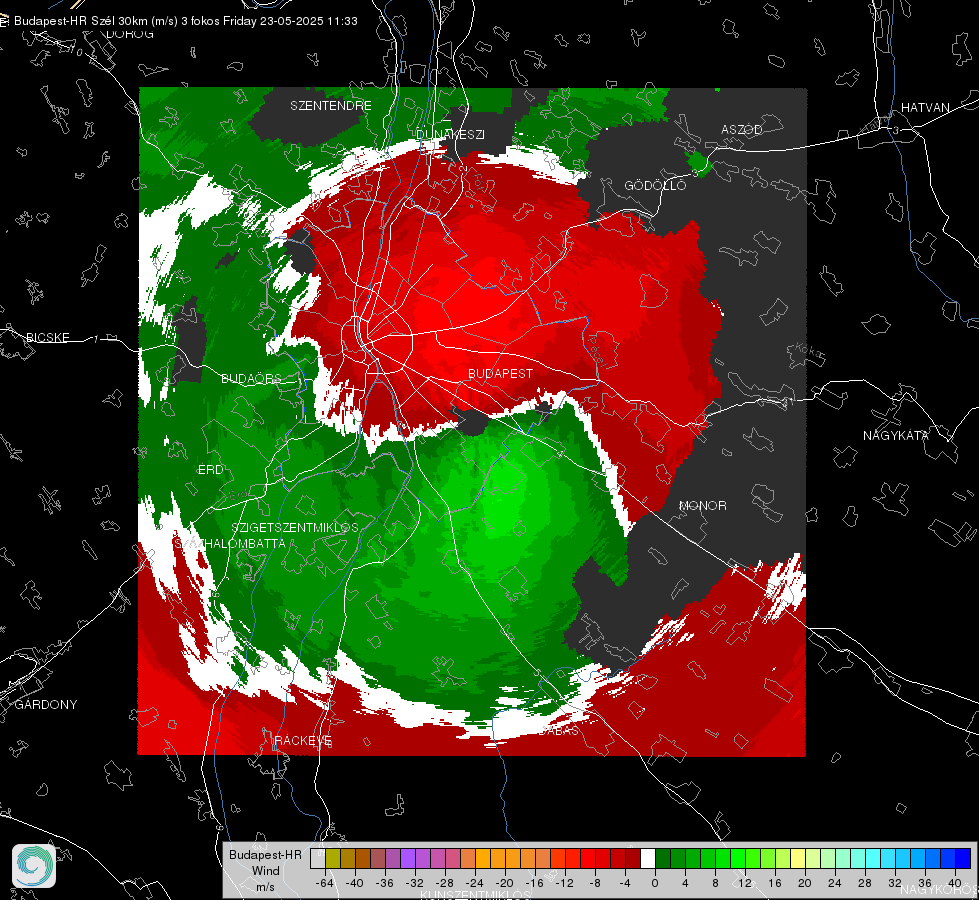Viewport: 979px width, 900px height.
Task: Select the SZENTENDRE city label
Action: tap(330, 106)
